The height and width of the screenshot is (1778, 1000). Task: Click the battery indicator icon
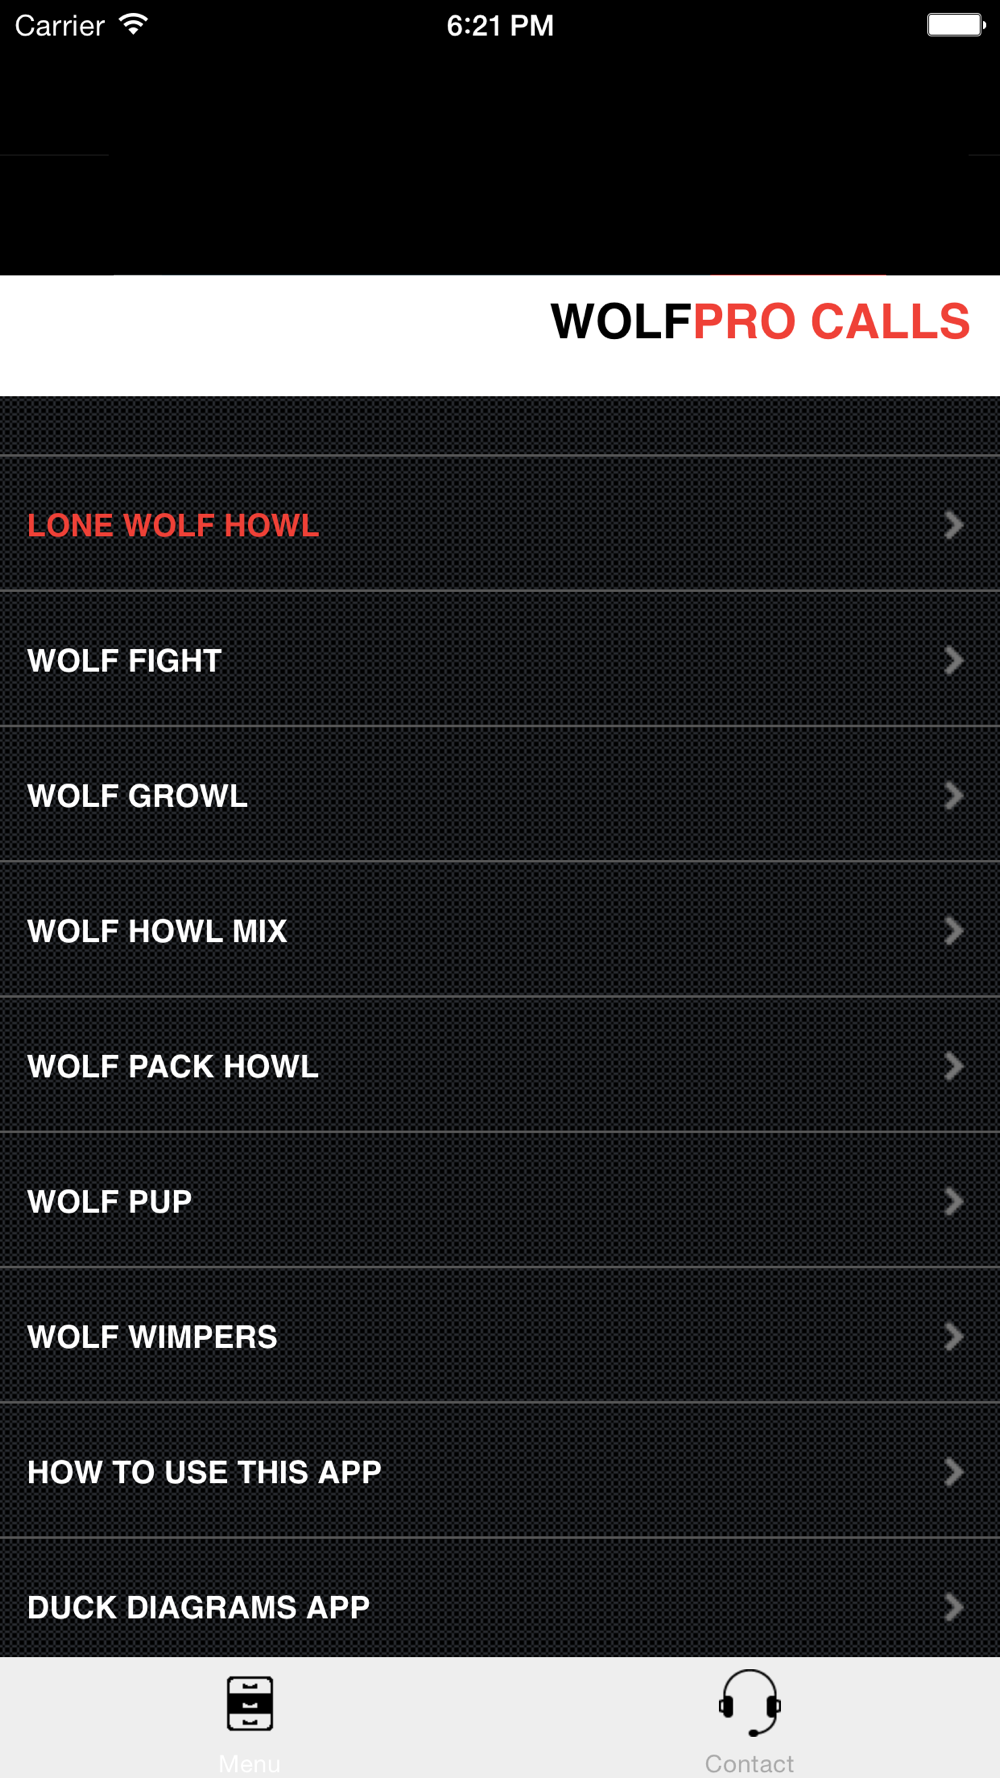[x=956, y=24]
